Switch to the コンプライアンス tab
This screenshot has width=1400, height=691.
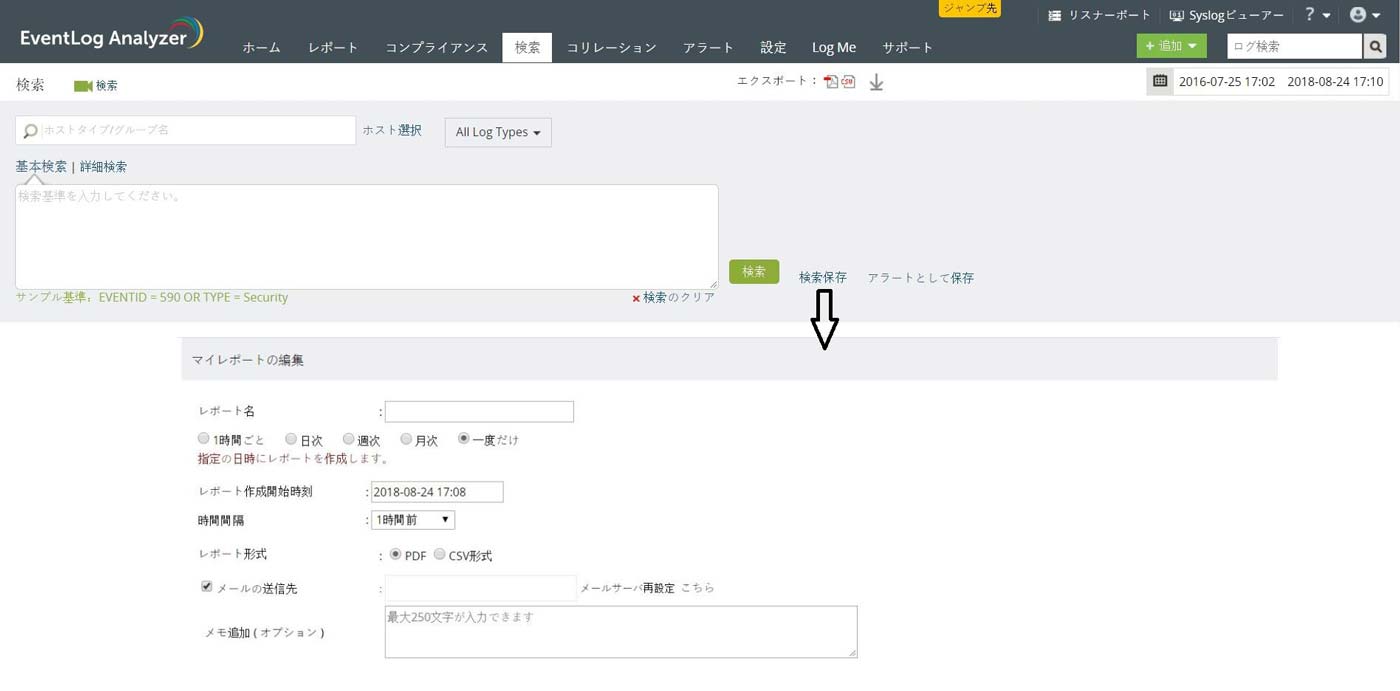coord(436,47)
